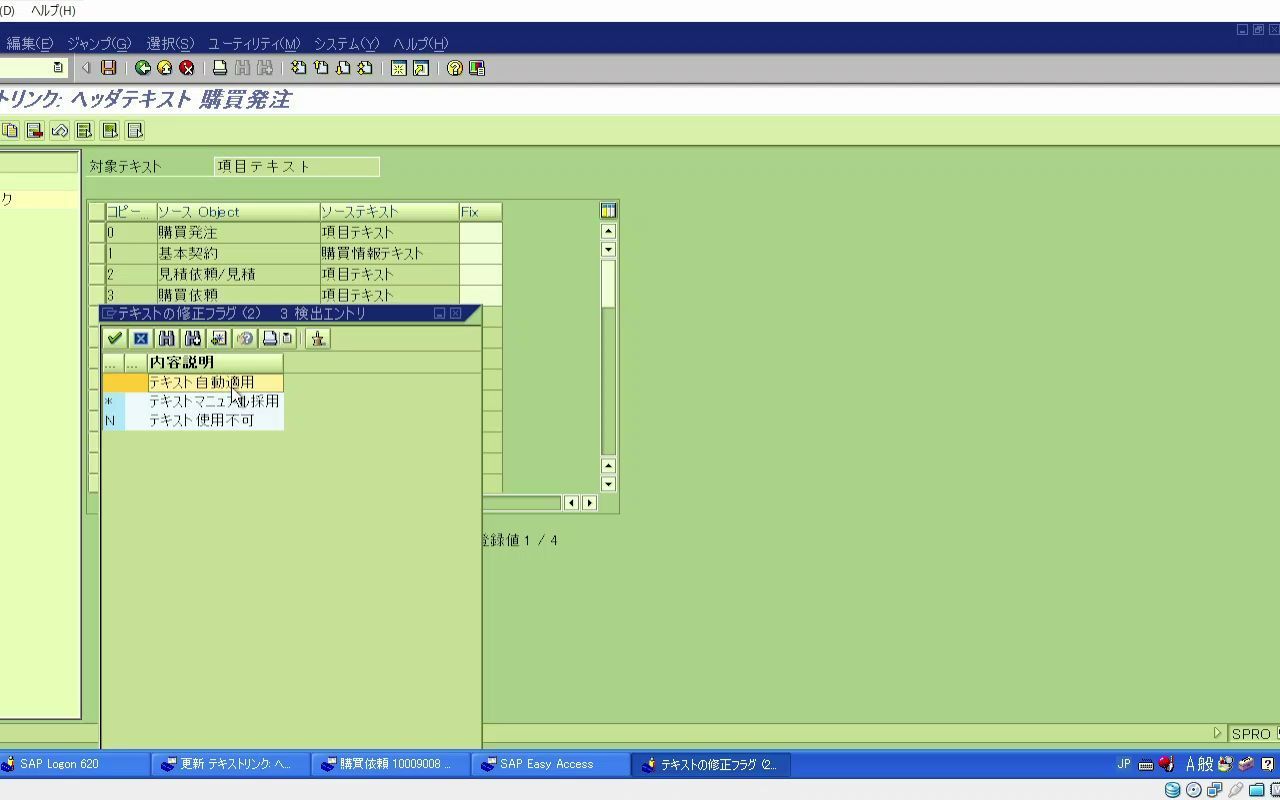Screen dimensions: 1280x800
Task: Click the binoculars Find icon in popup
Action: (x=167, y=338)
